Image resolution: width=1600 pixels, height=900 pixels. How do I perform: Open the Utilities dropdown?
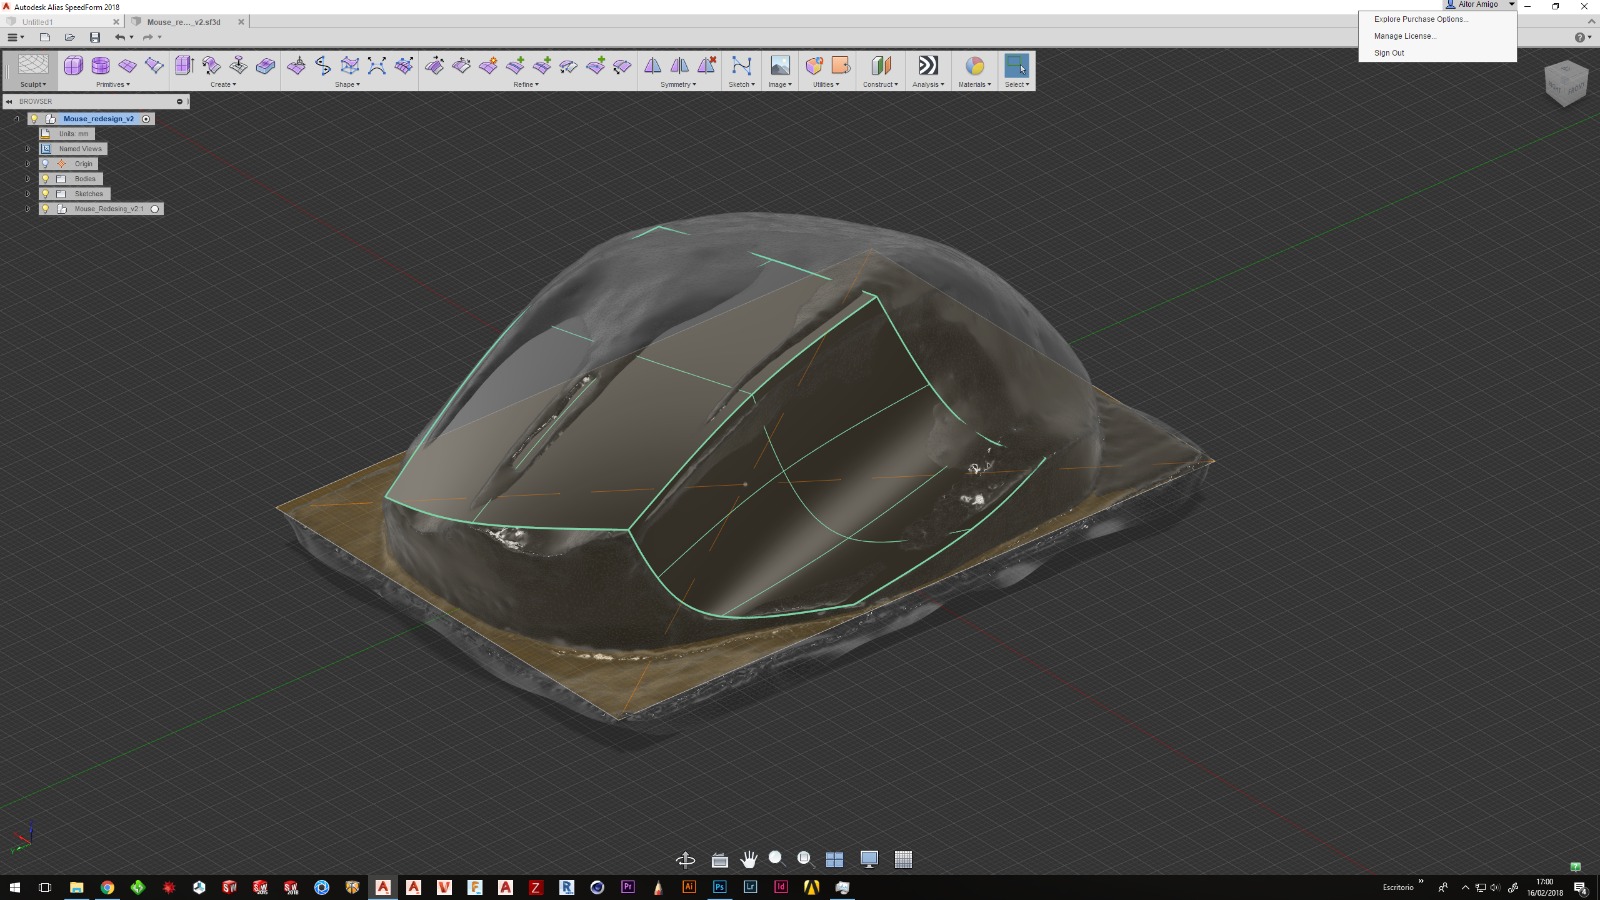click(826, 84)
